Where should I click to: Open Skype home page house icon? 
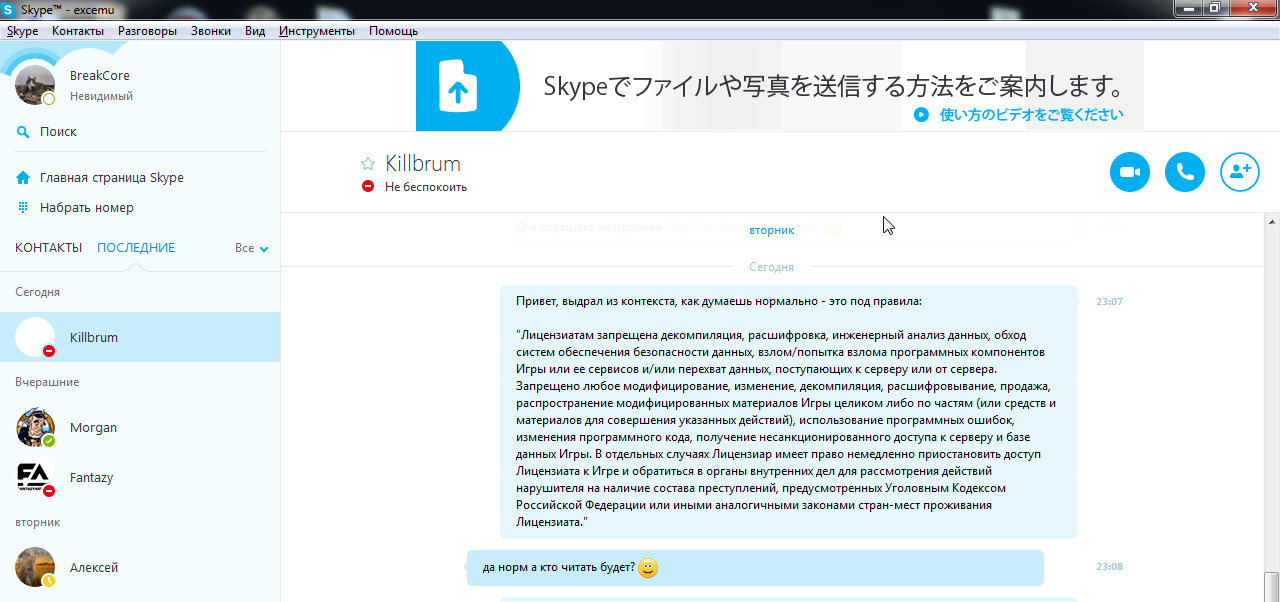pyautogui.click(x=23, y=178)
